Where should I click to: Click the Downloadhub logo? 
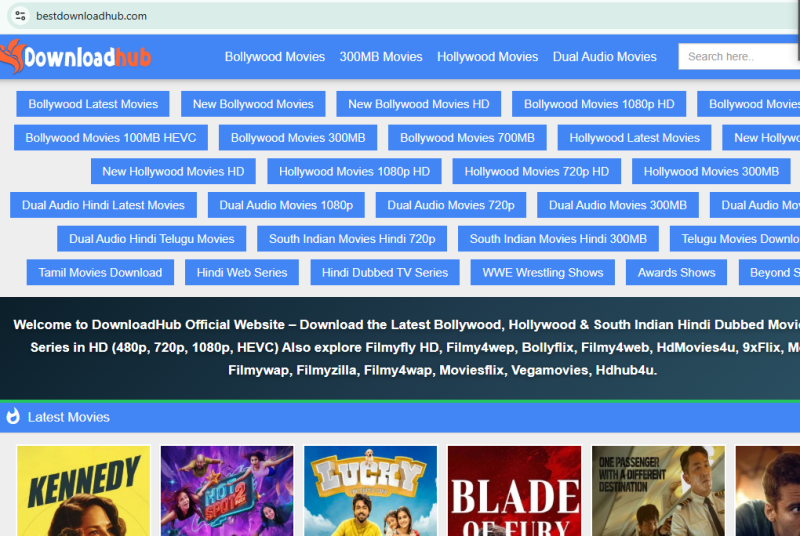click(76, 57)
